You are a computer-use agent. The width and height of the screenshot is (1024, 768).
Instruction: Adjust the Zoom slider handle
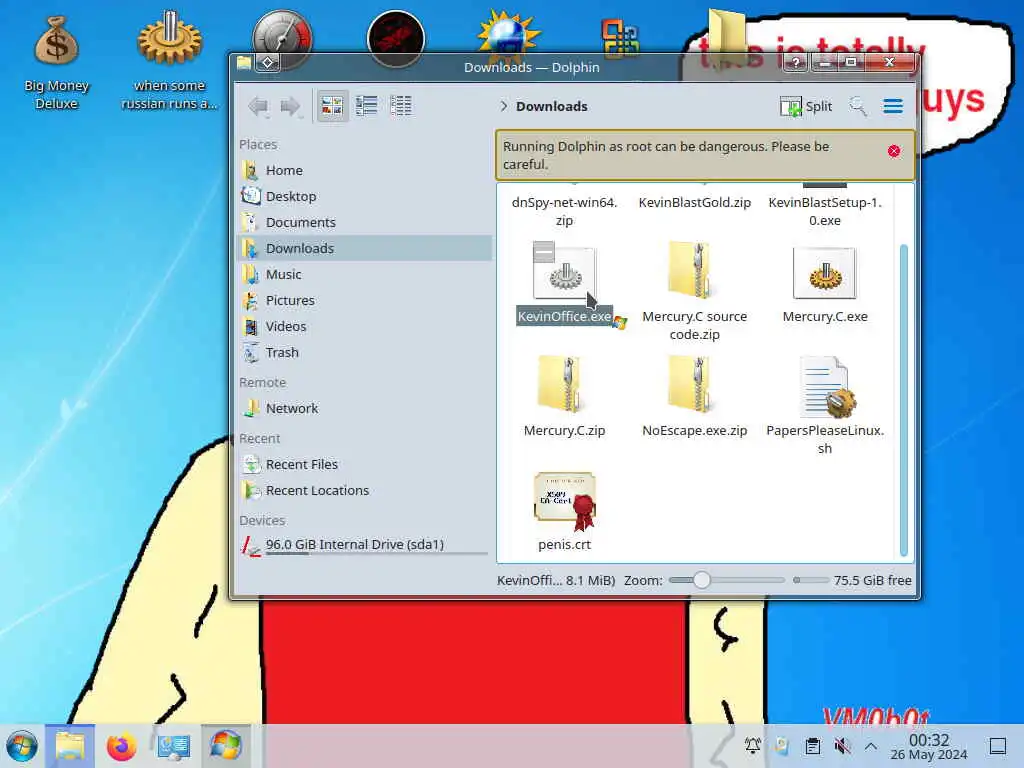tap(701, 580)
